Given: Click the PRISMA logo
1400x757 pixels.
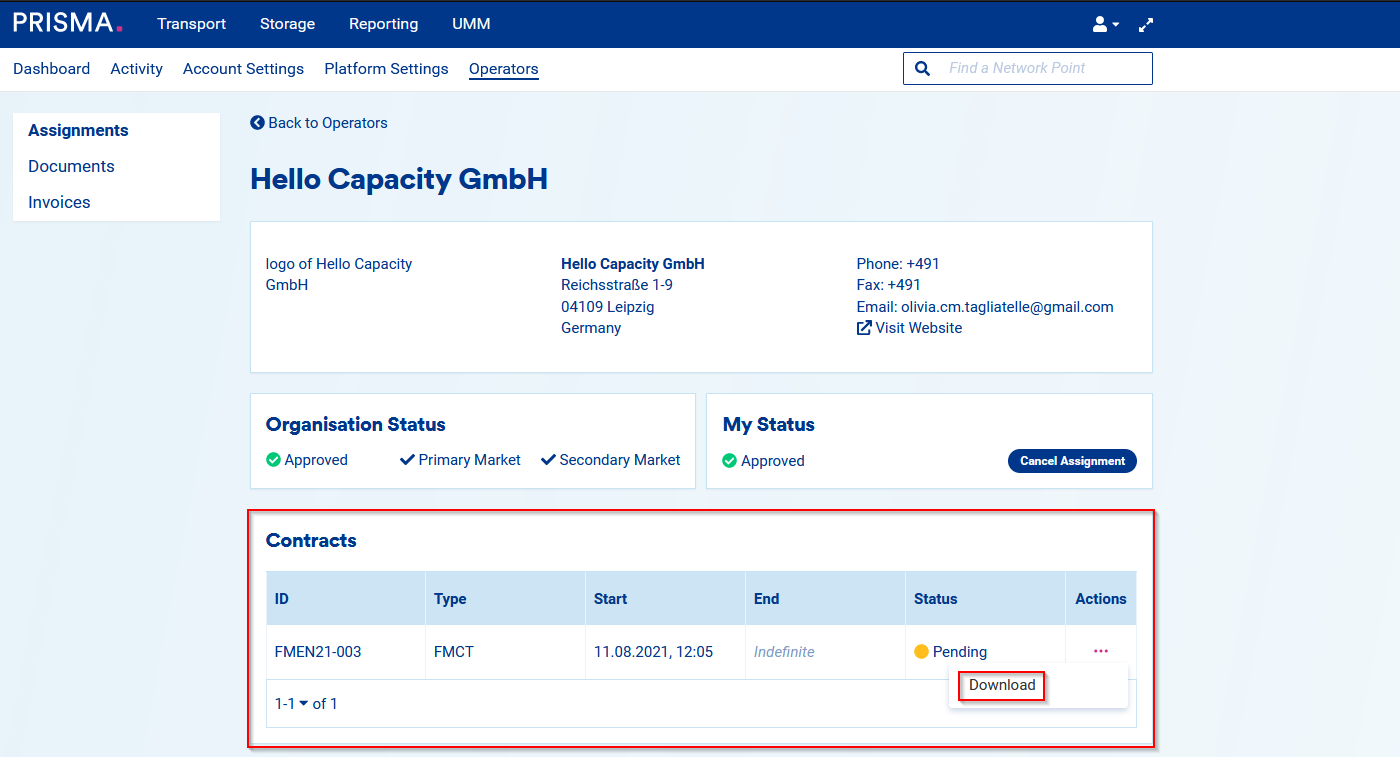Looking at the screenshot, I should pos(68,23).
